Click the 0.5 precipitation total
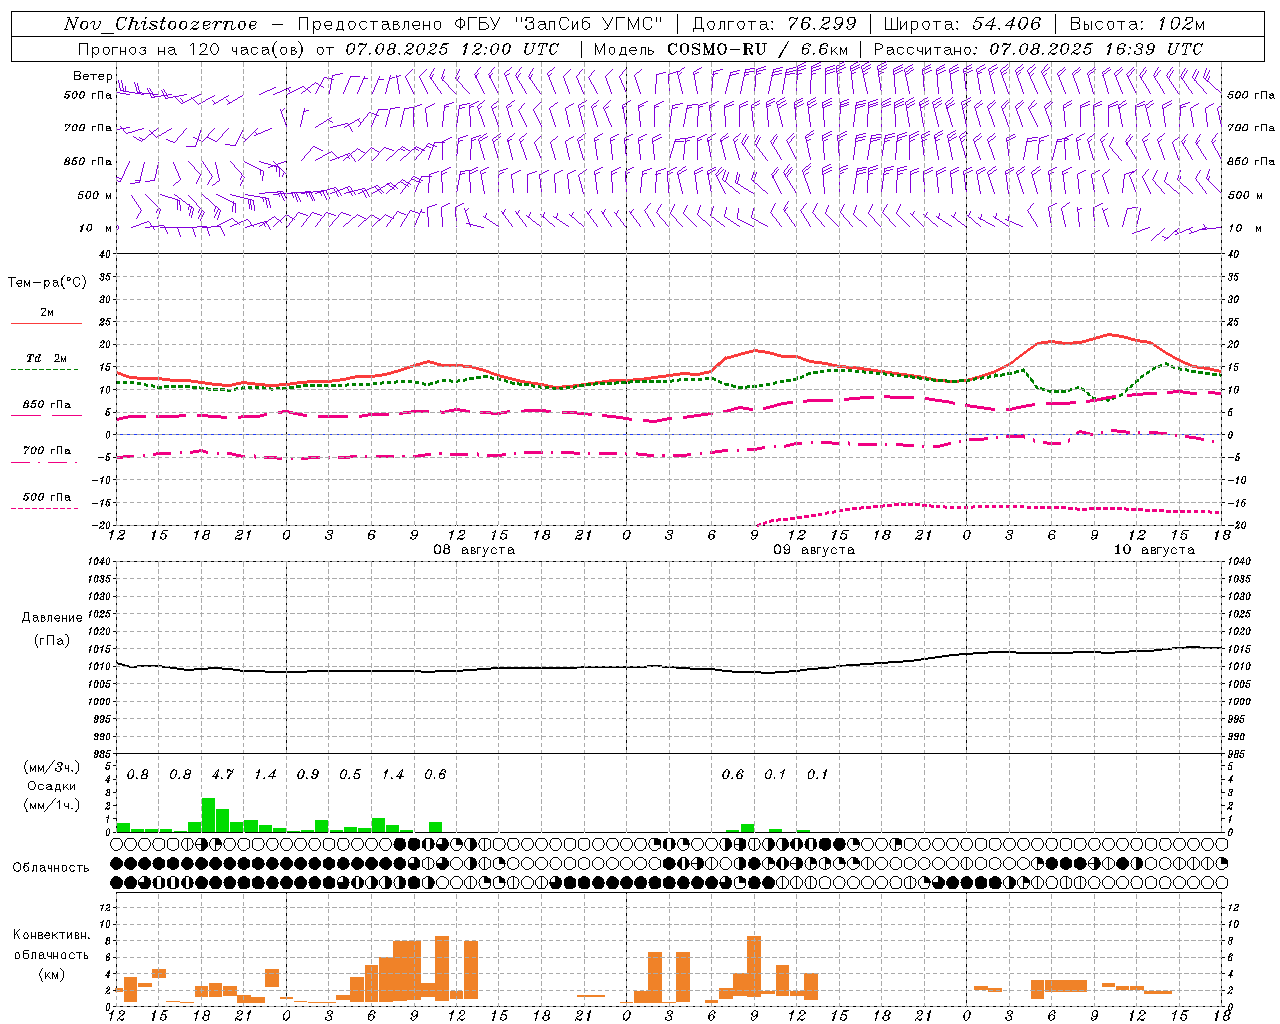The image size is (1280, 1024). point(350,774)
